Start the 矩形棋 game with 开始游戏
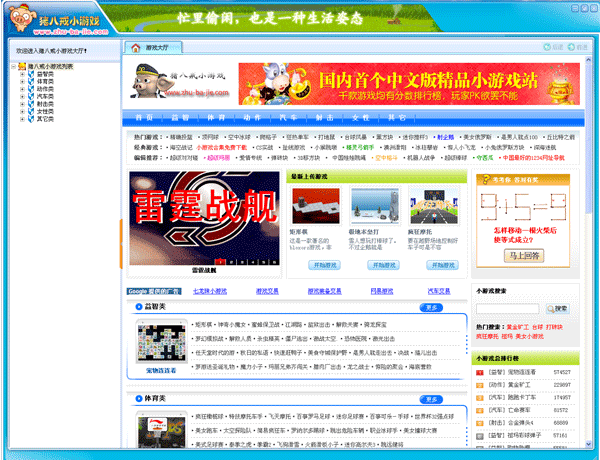This screenshot has height=460, width=600. tap(324, 265)
